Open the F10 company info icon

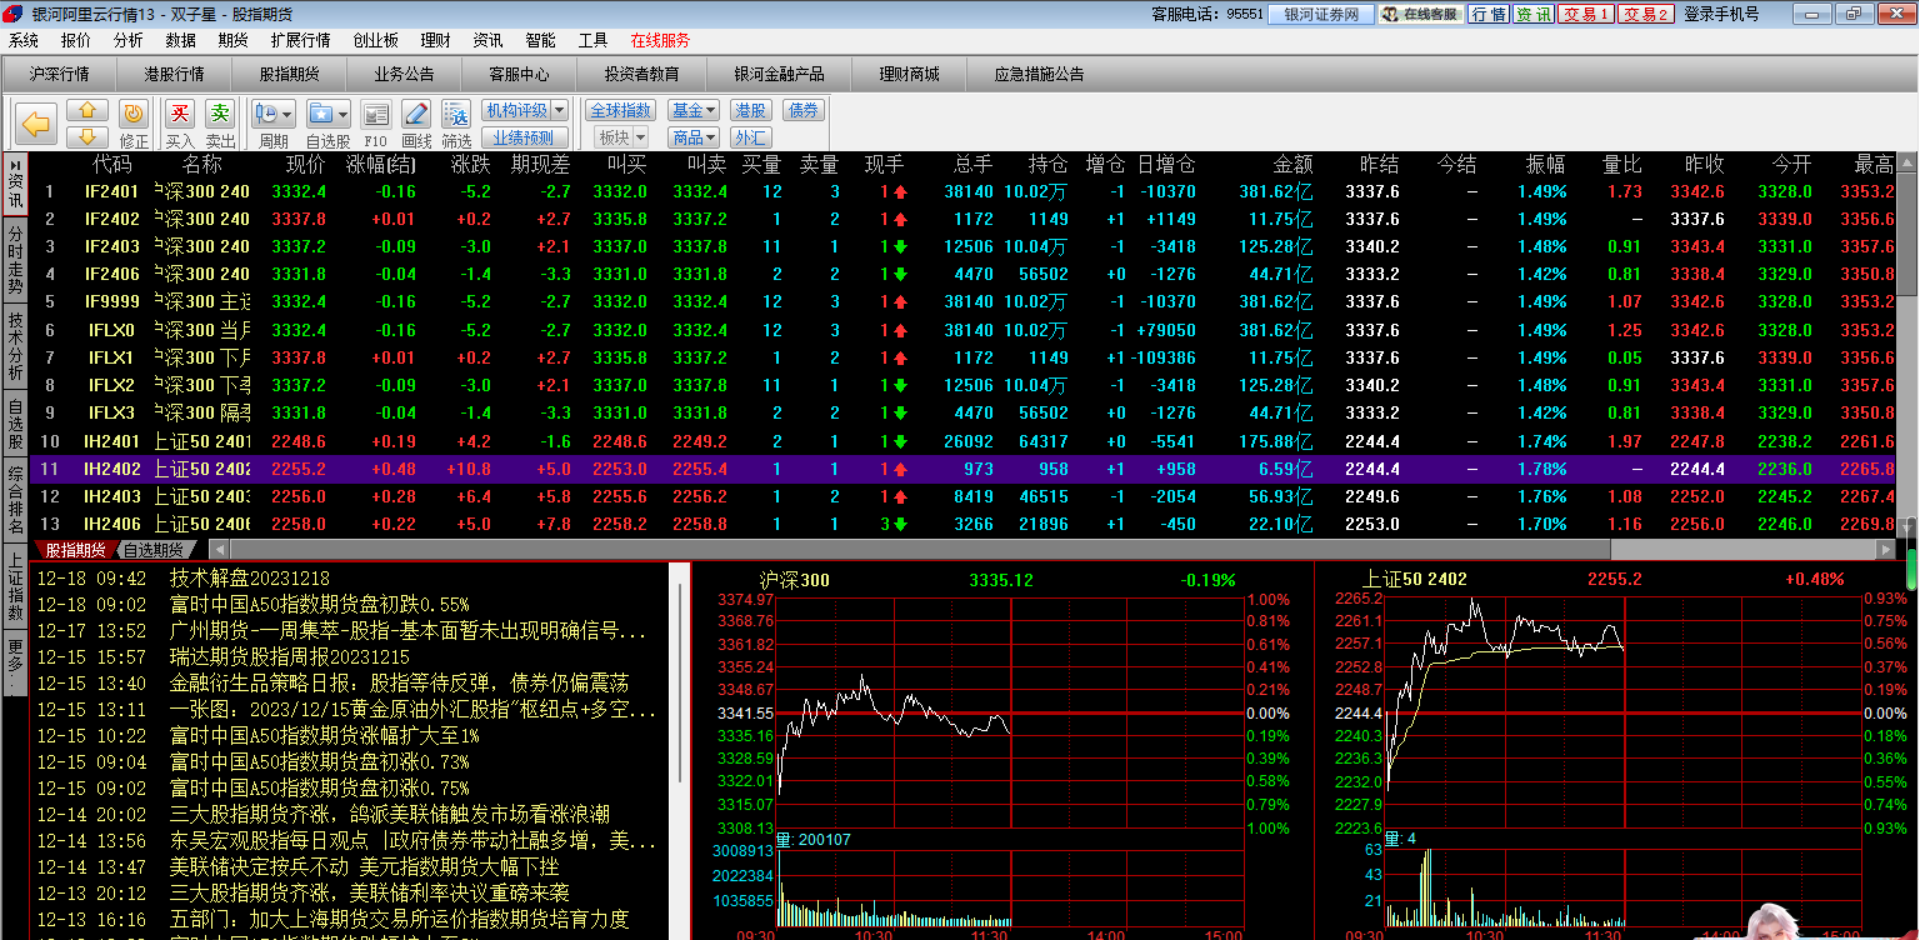tap(376, 116)
